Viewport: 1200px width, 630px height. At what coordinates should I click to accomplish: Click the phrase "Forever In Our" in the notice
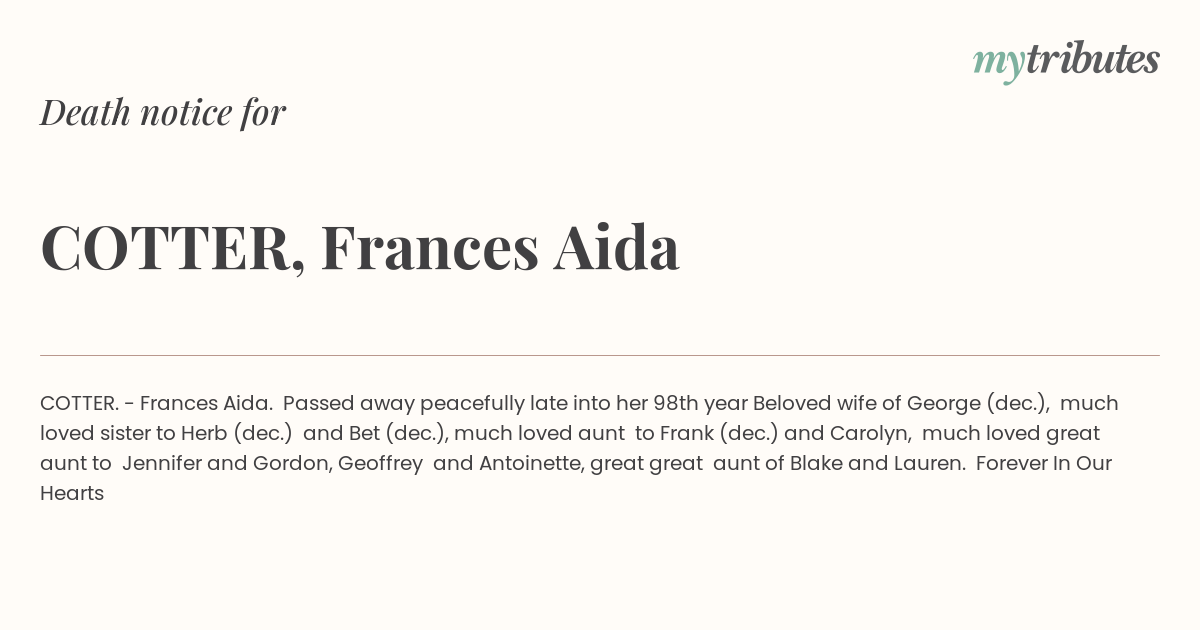pos(1044,463)
